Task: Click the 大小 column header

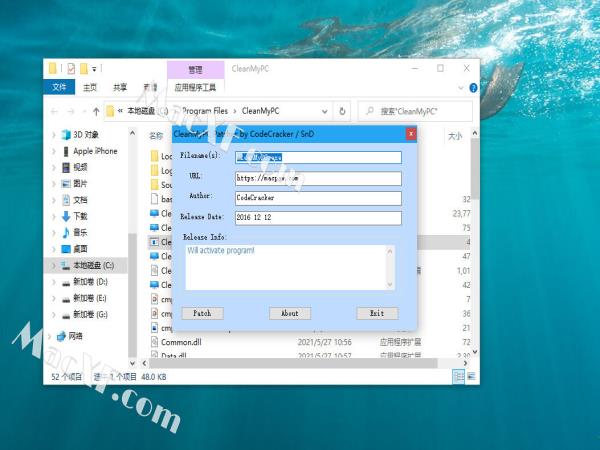Action: coord(455,136)
